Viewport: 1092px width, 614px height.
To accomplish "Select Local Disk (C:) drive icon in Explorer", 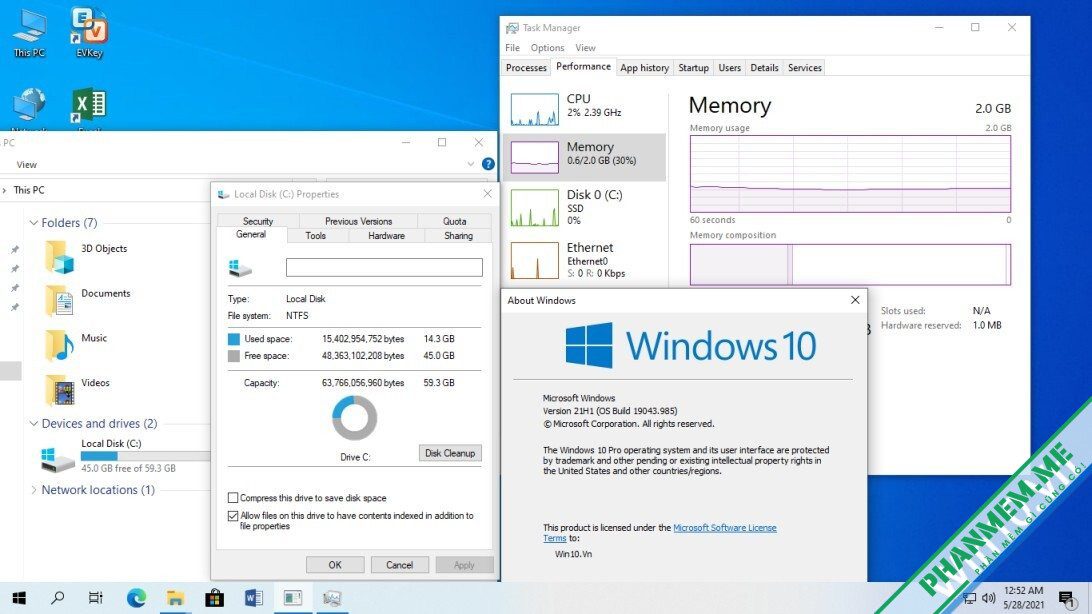I will (58, 459).
